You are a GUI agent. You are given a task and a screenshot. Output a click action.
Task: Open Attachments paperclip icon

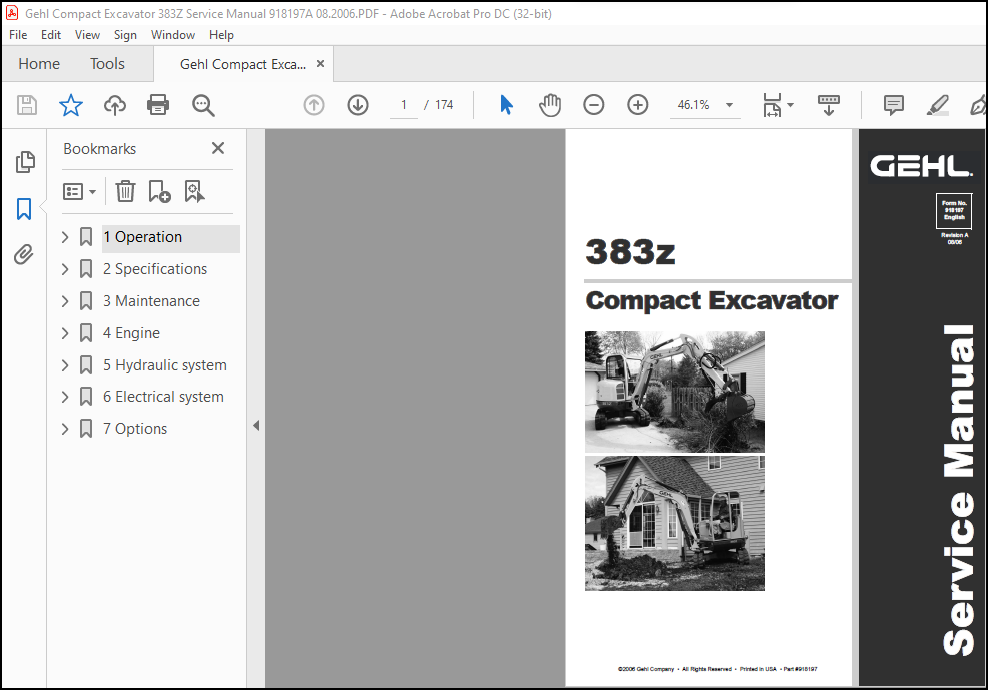click(x=24, y=255)
